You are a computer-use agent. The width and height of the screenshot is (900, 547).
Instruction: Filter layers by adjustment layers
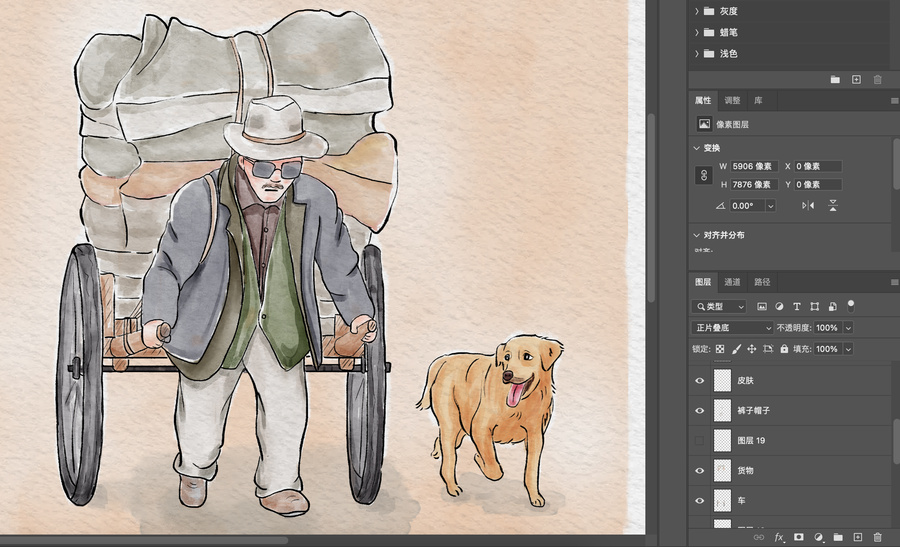pos(779,307)
